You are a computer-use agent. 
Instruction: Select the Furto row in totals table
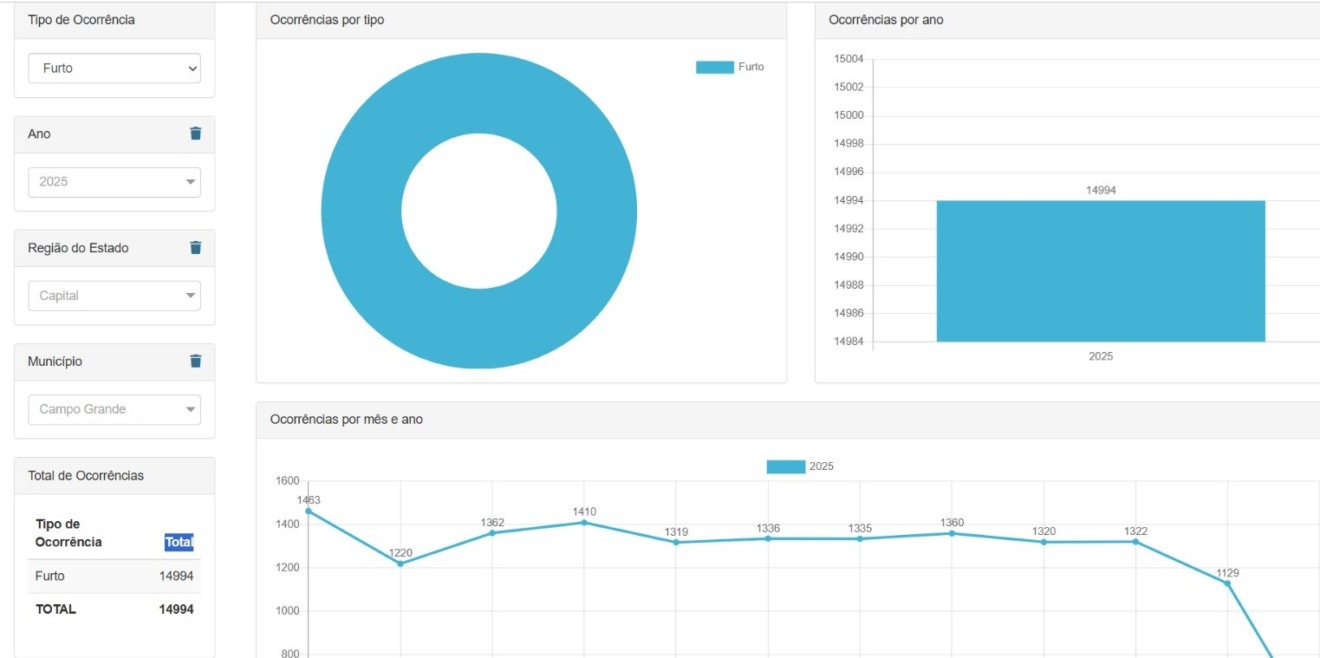click(x=114, y=576)
